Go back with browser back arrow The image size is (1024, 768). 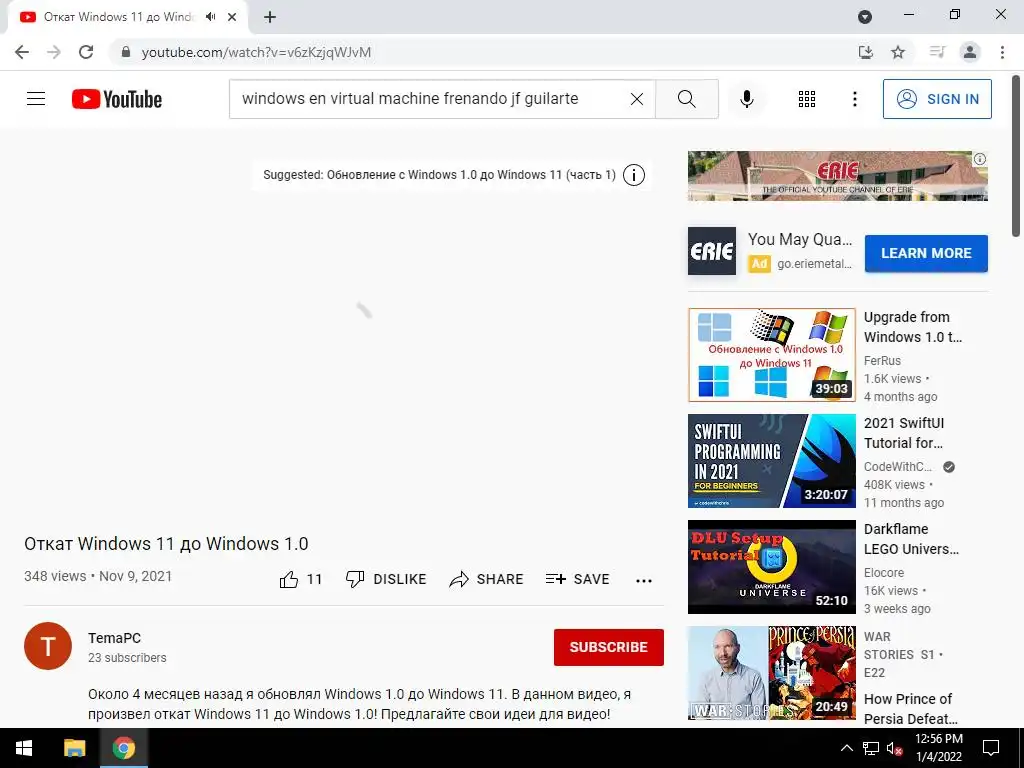[22, 52]
